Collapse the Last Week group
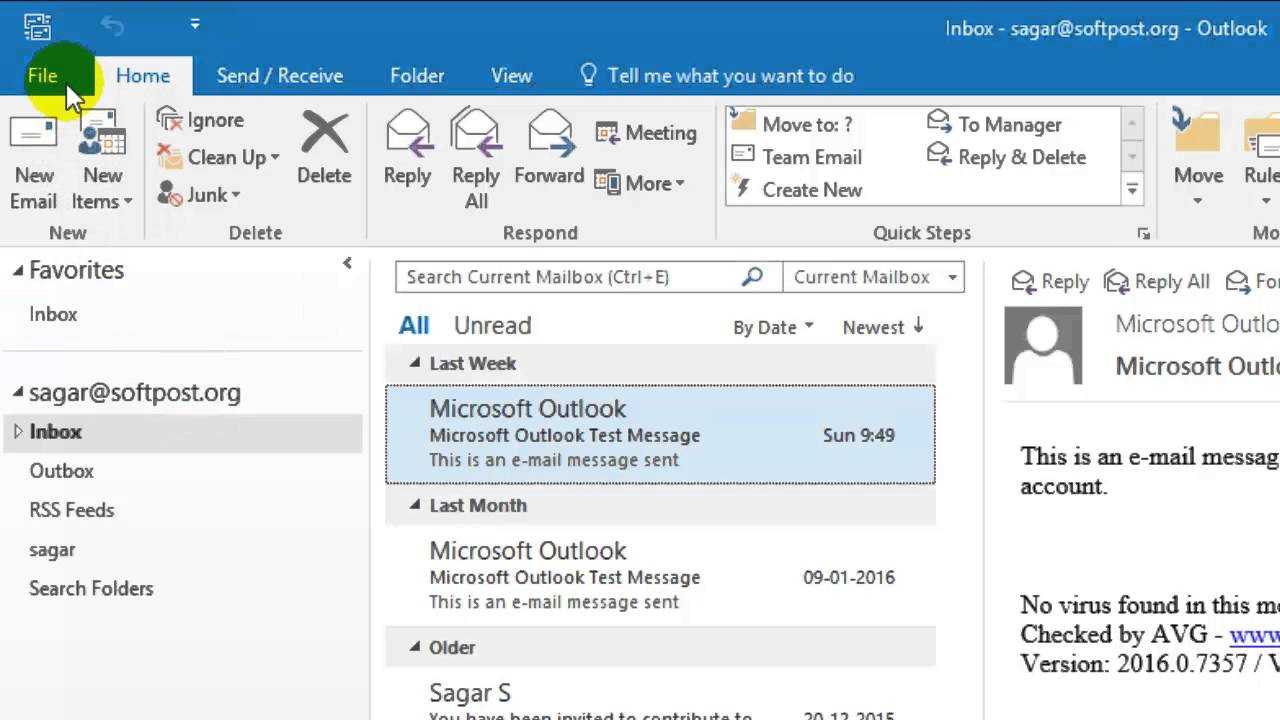The image size is (1280, 720). (x=416, y=363)
